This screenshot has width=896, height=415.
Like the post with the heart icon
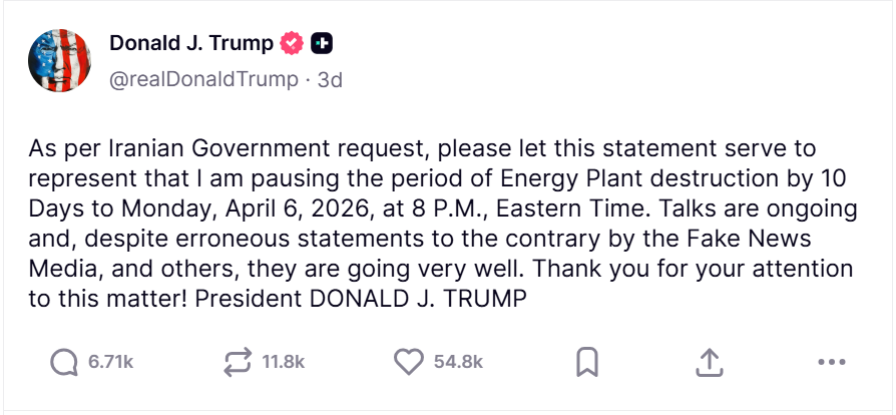pyautogui.click(x=409, y=362)
